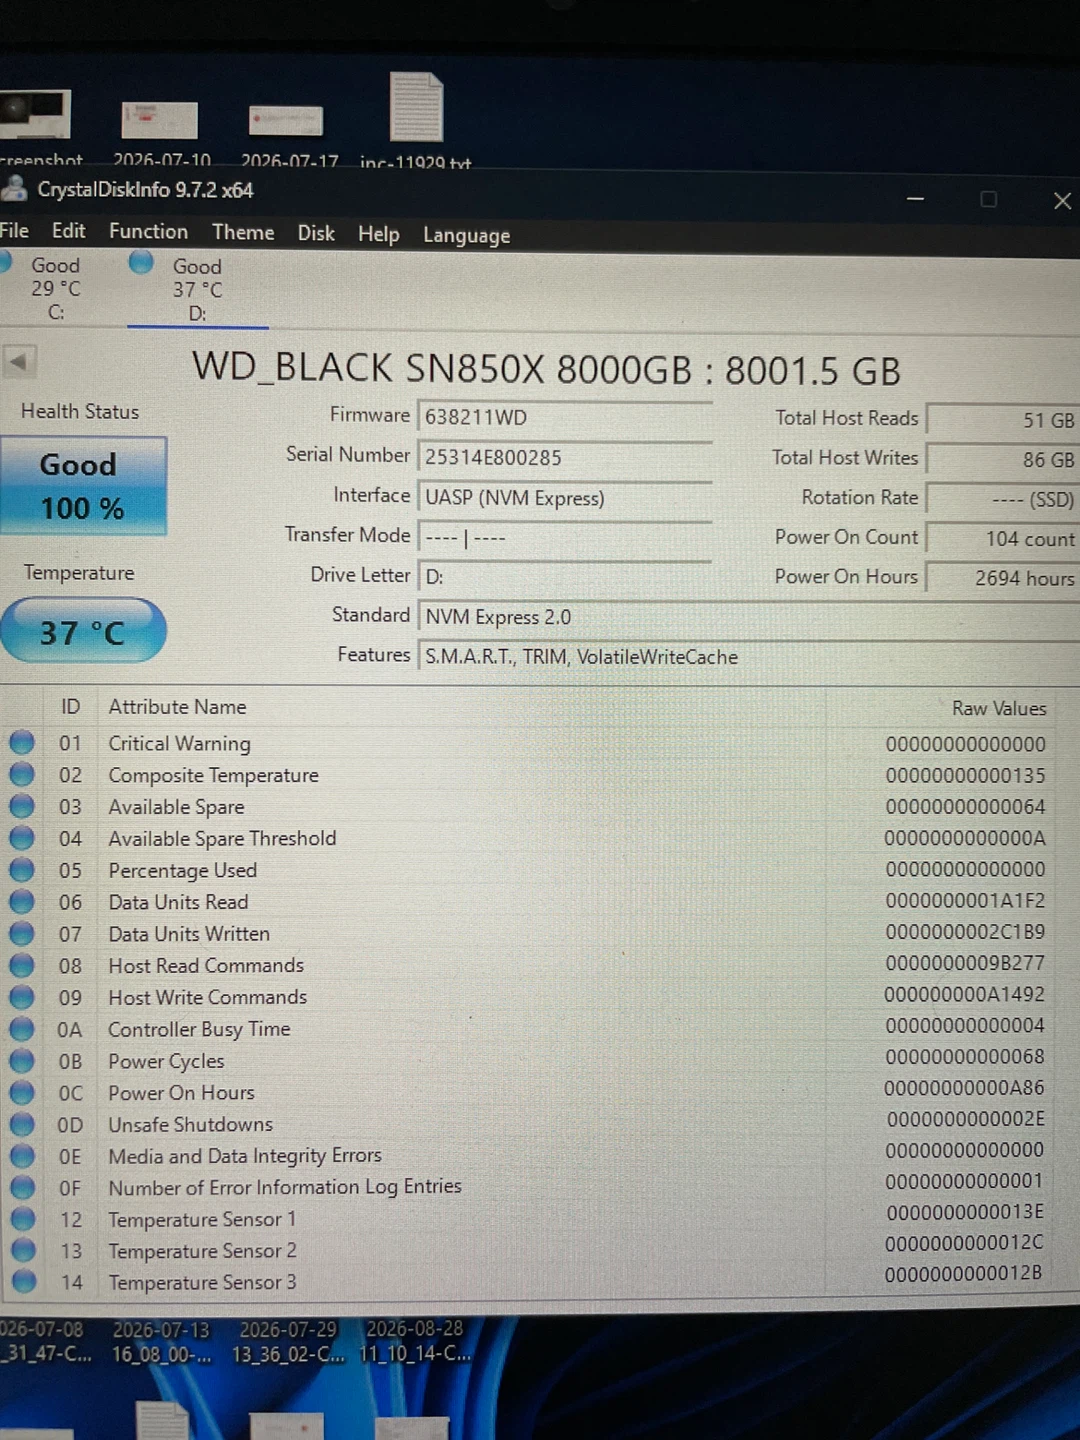Click the Firmware field 638211WD

coord(564,417)
